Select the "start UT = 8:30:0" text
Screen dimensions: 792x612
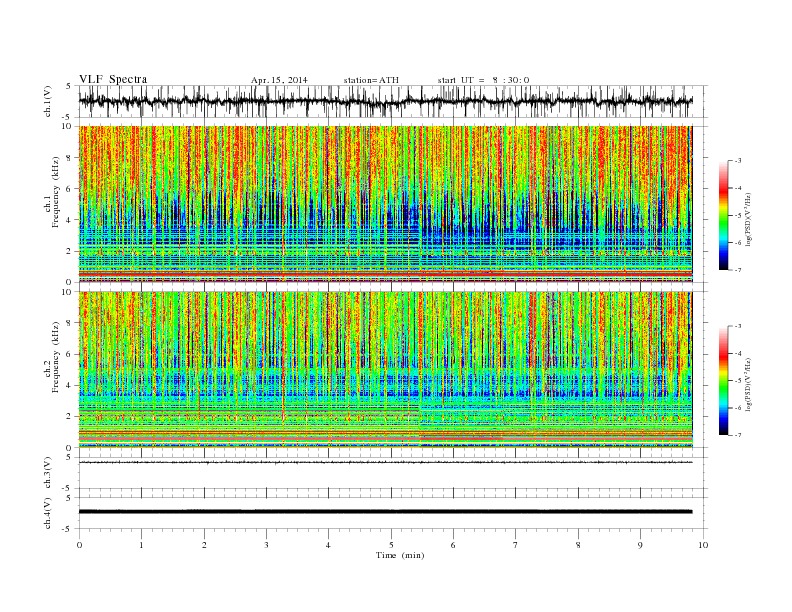[x=483, y=80]
